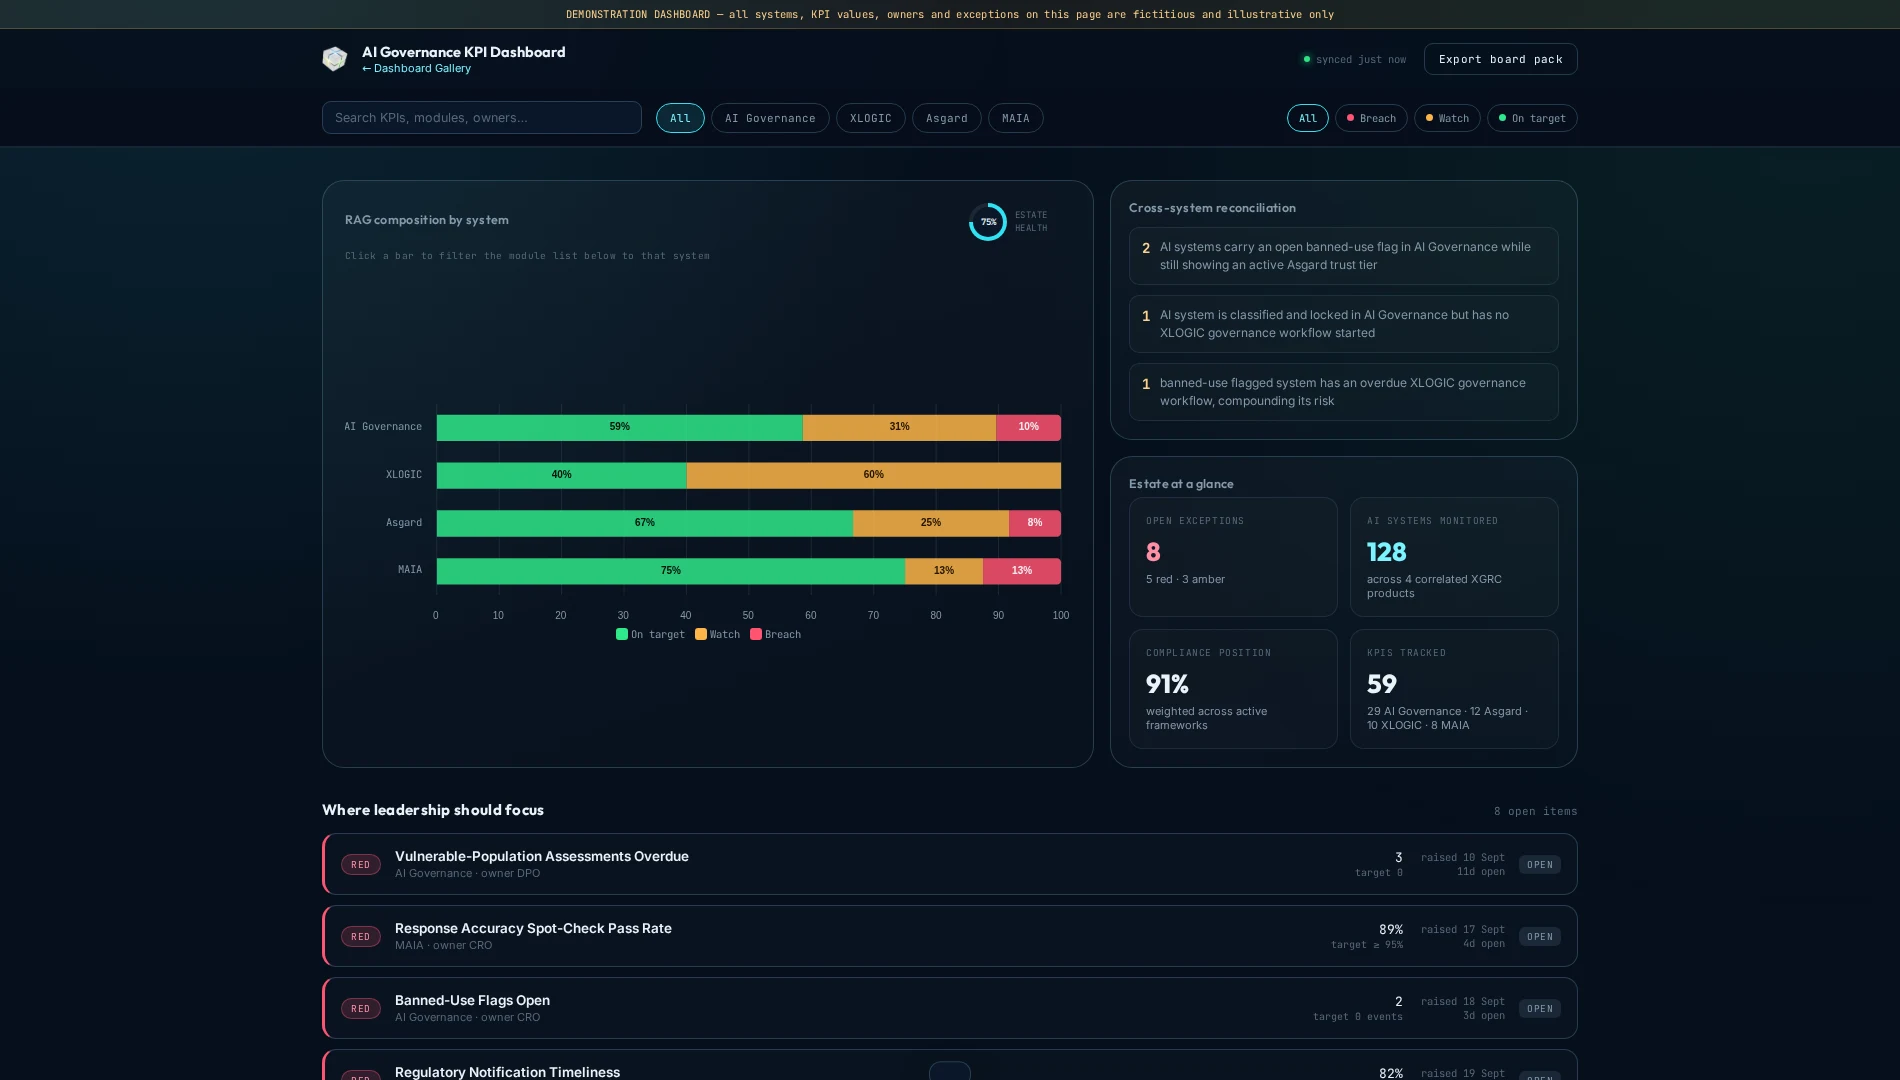The height and width of the screenshot is (1080, 1900).
Task: Click AI Governance green 59% bar
Action: (x=619, y=427)
